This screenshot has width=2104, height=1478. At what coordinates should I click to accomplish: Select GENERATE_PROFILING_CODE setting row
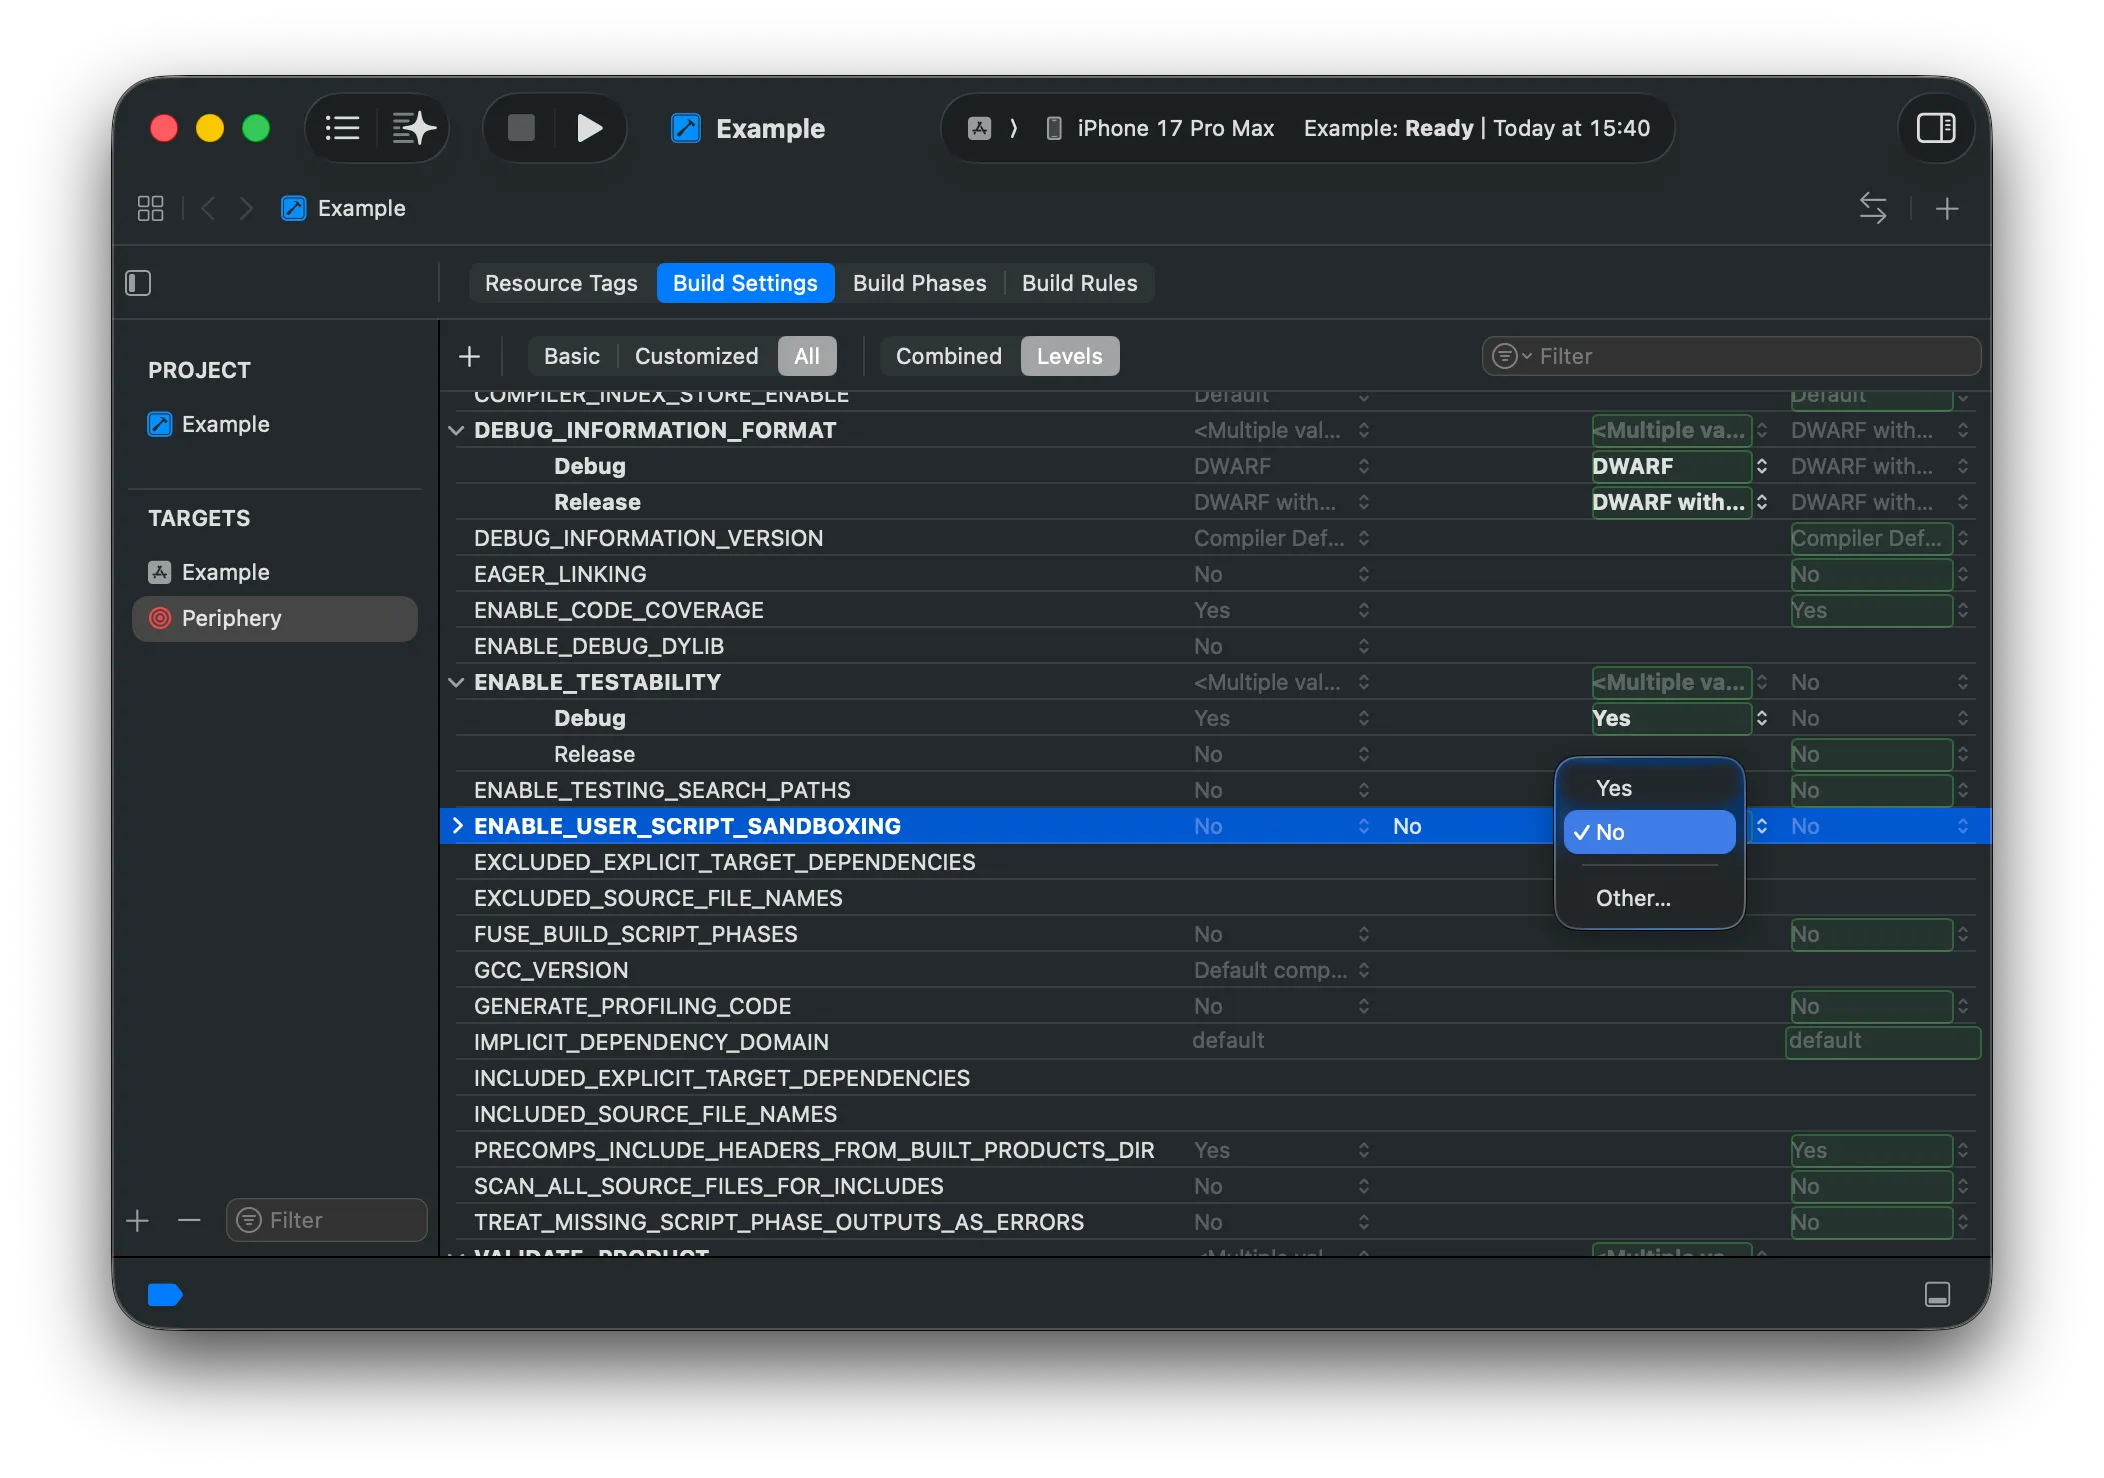click(x=1215, y=1006)
